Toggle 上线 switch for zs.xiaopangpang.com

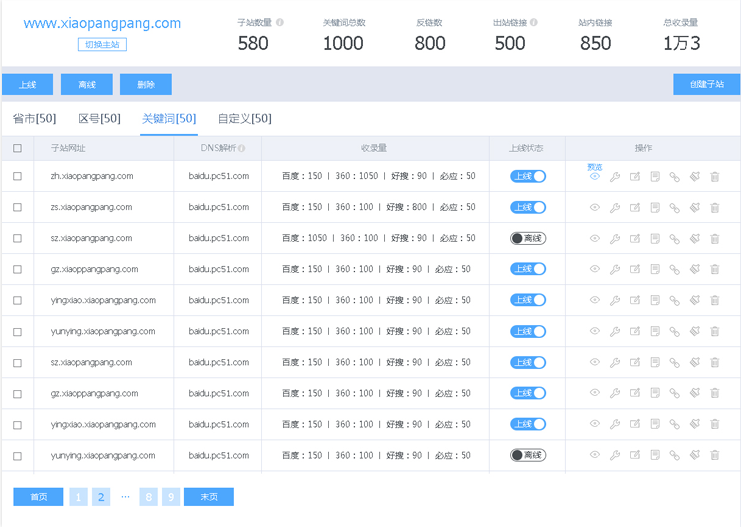528,208
